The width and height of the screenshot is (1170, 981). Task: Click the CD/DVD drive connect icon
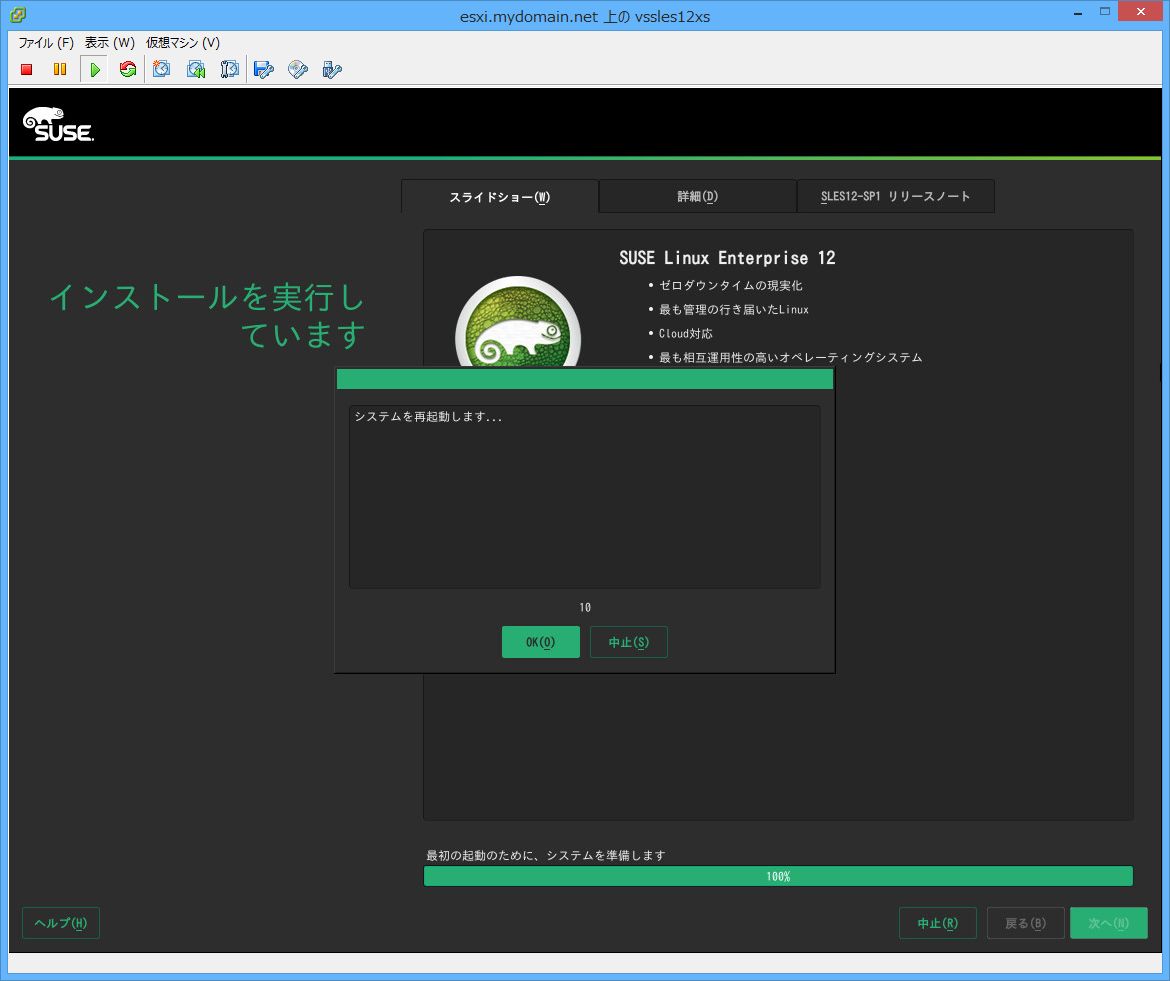tap(298, 69)
